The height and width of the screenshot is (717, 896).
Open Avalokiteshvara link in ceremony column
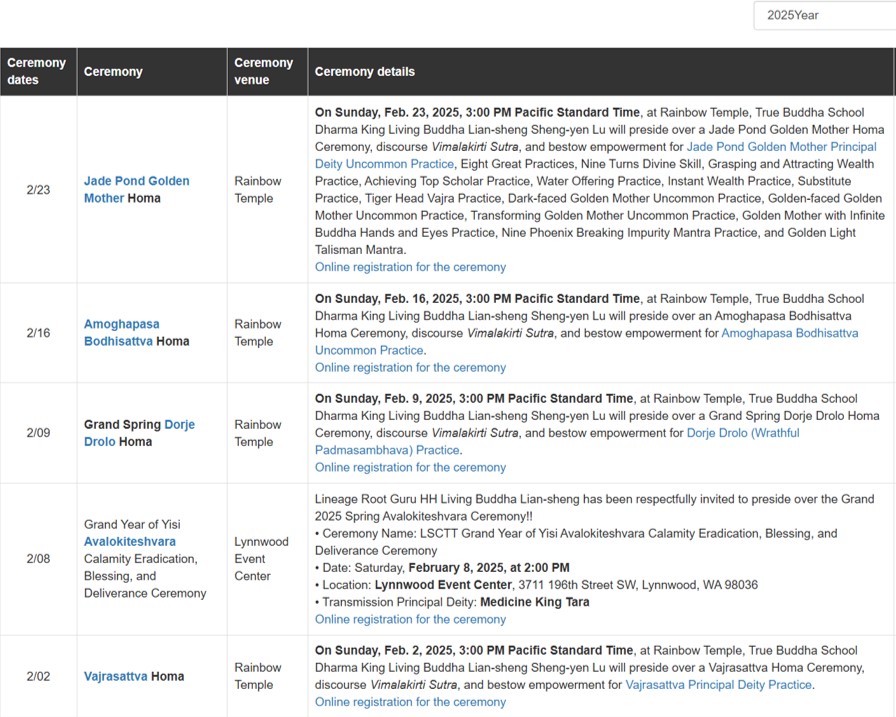(130, 542)
